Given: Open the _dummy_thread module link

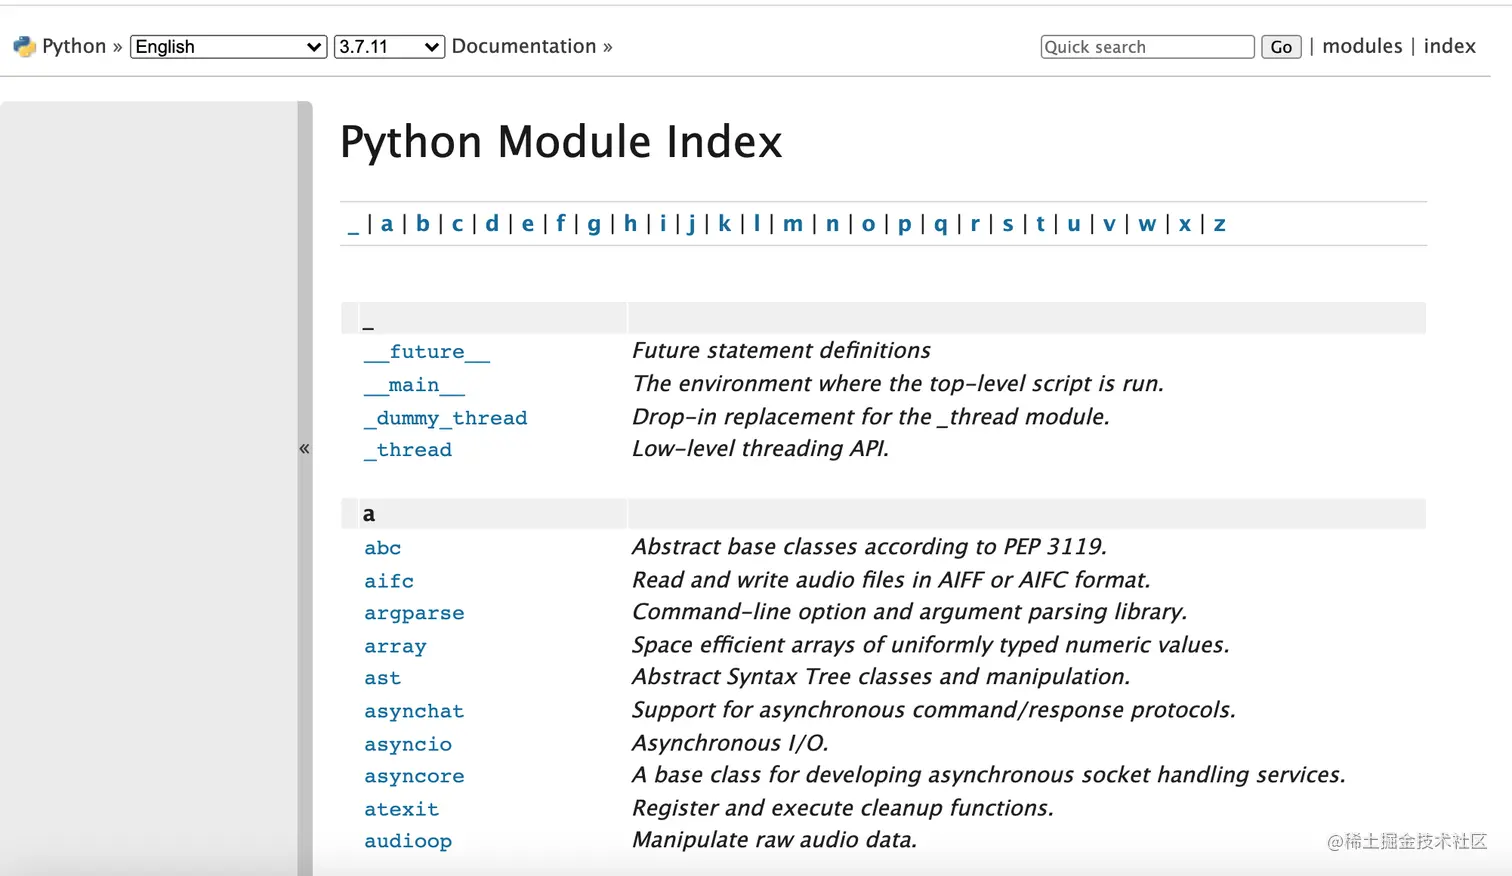Looking at the screenshot, I should [445, 418].
